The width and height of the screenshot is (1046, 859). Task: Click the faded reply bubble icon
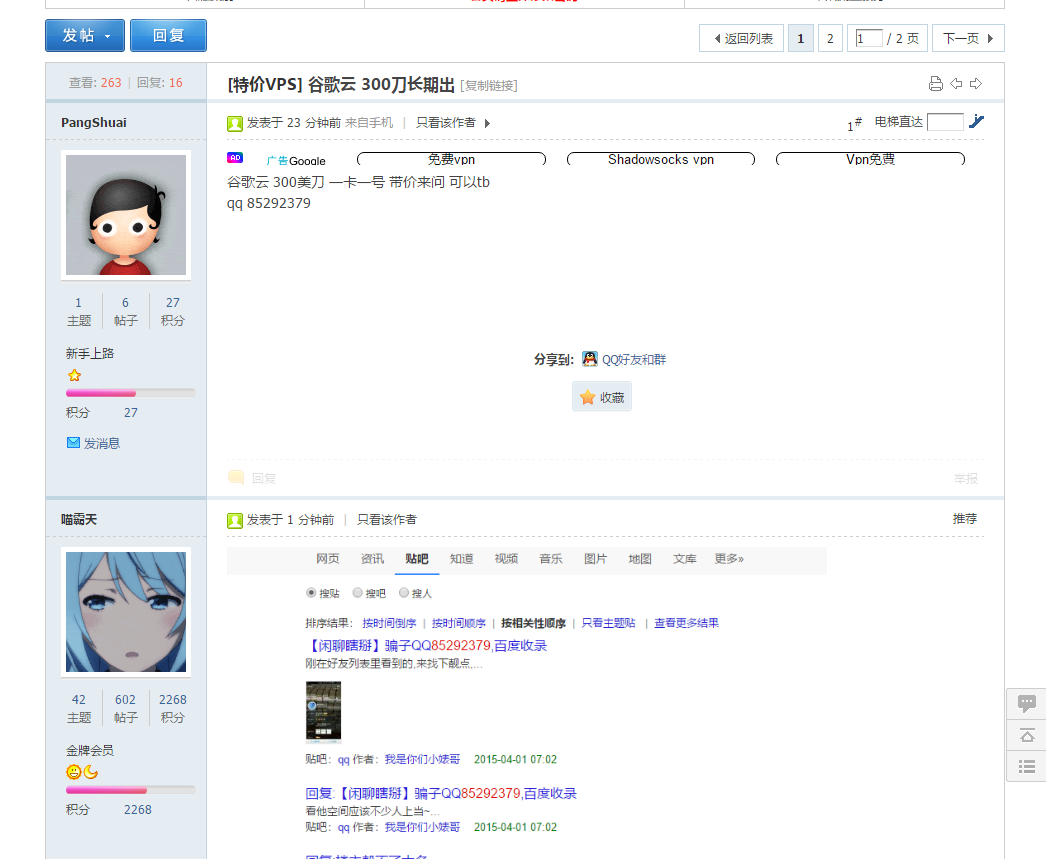point(235,478)
